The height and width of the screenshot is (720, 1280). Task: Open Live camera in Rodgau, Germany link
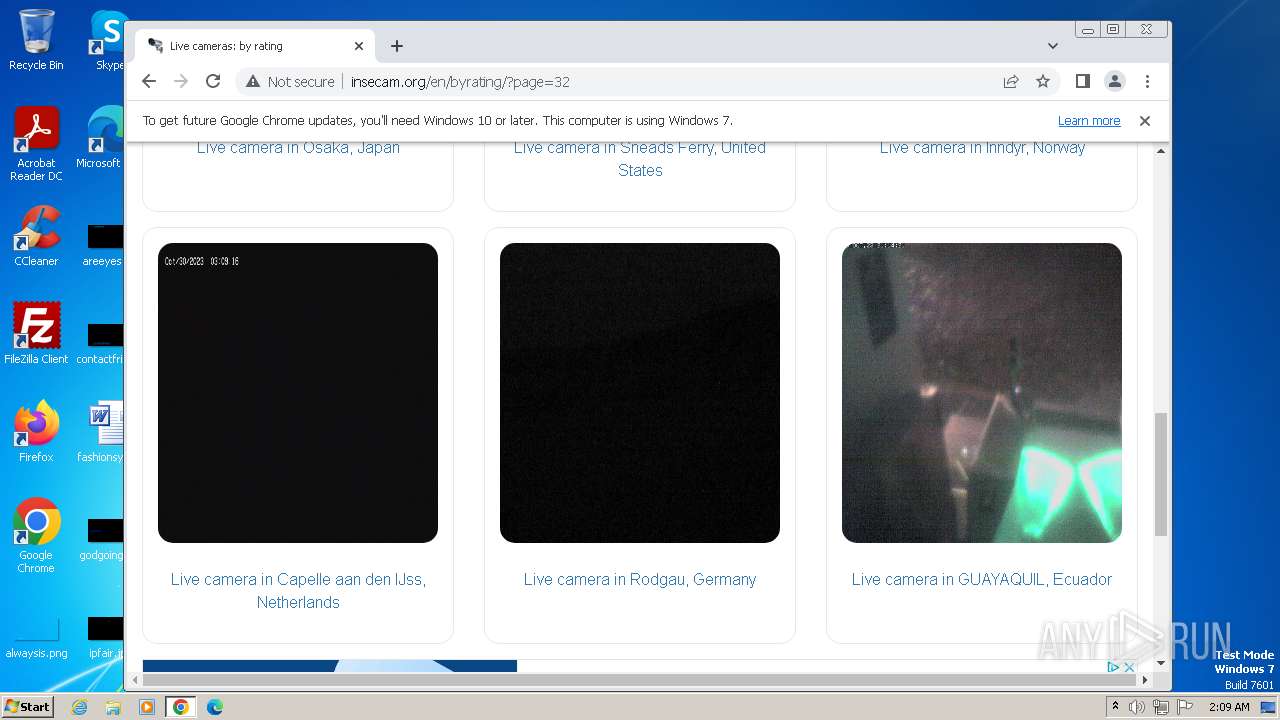[640, 579]
